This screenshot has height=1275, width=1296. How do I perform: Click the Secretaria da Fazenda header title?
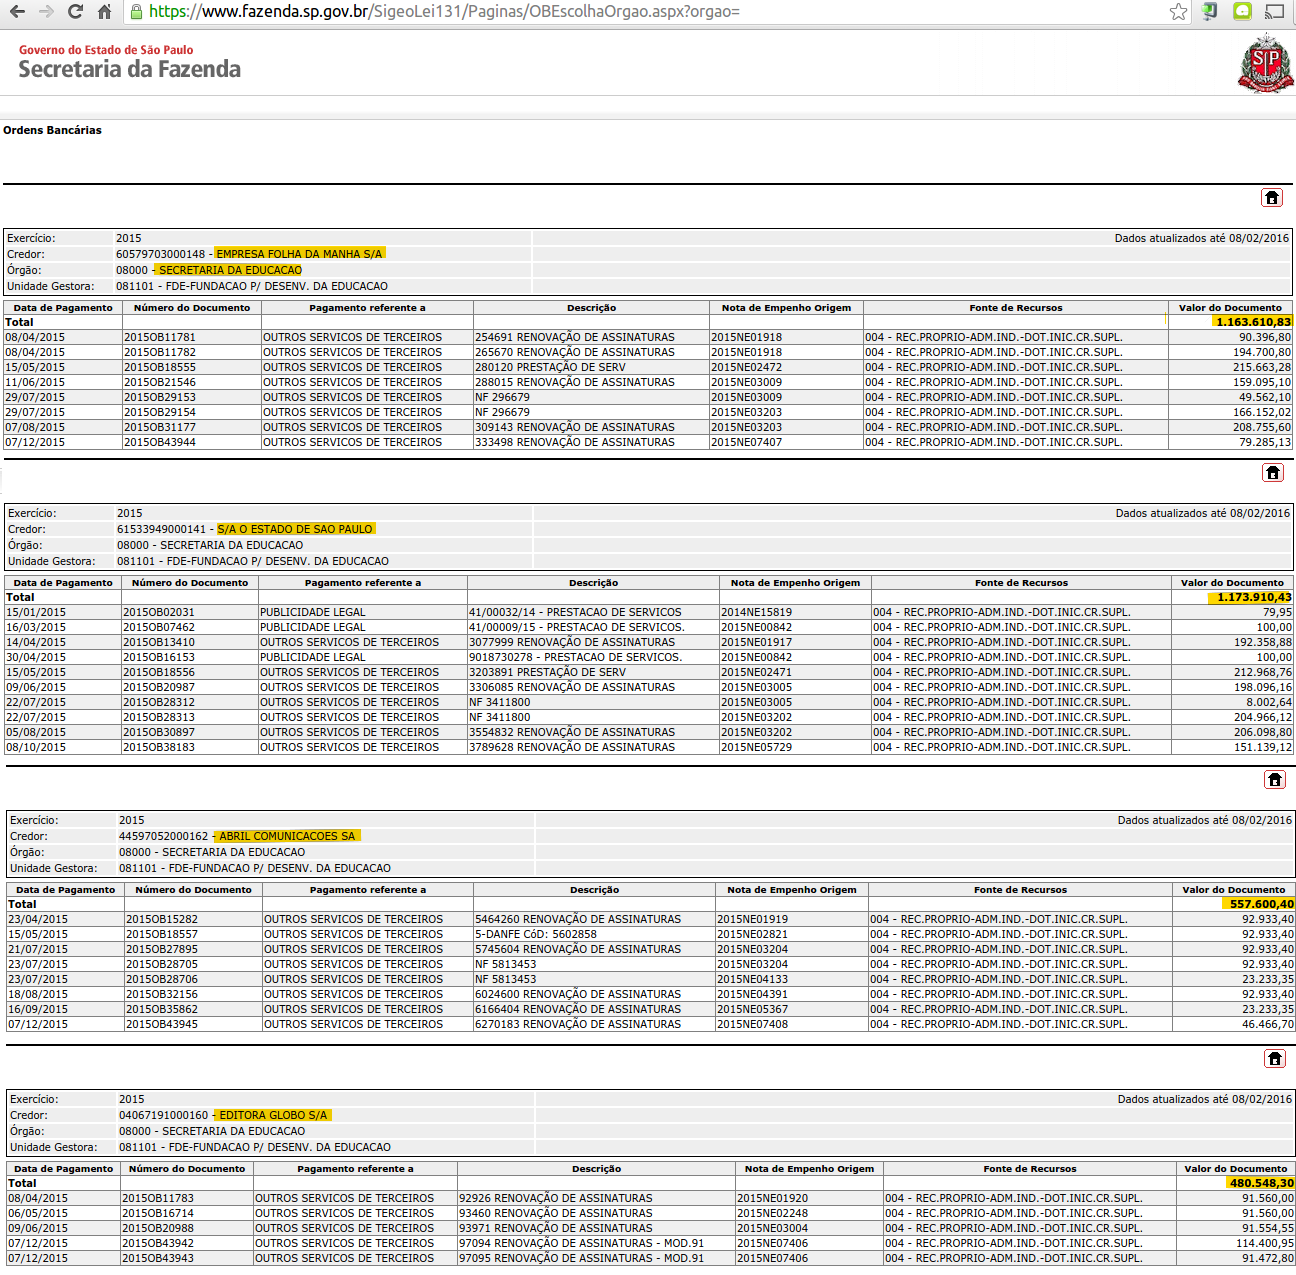pyautogui.click(x=130, y=69)
